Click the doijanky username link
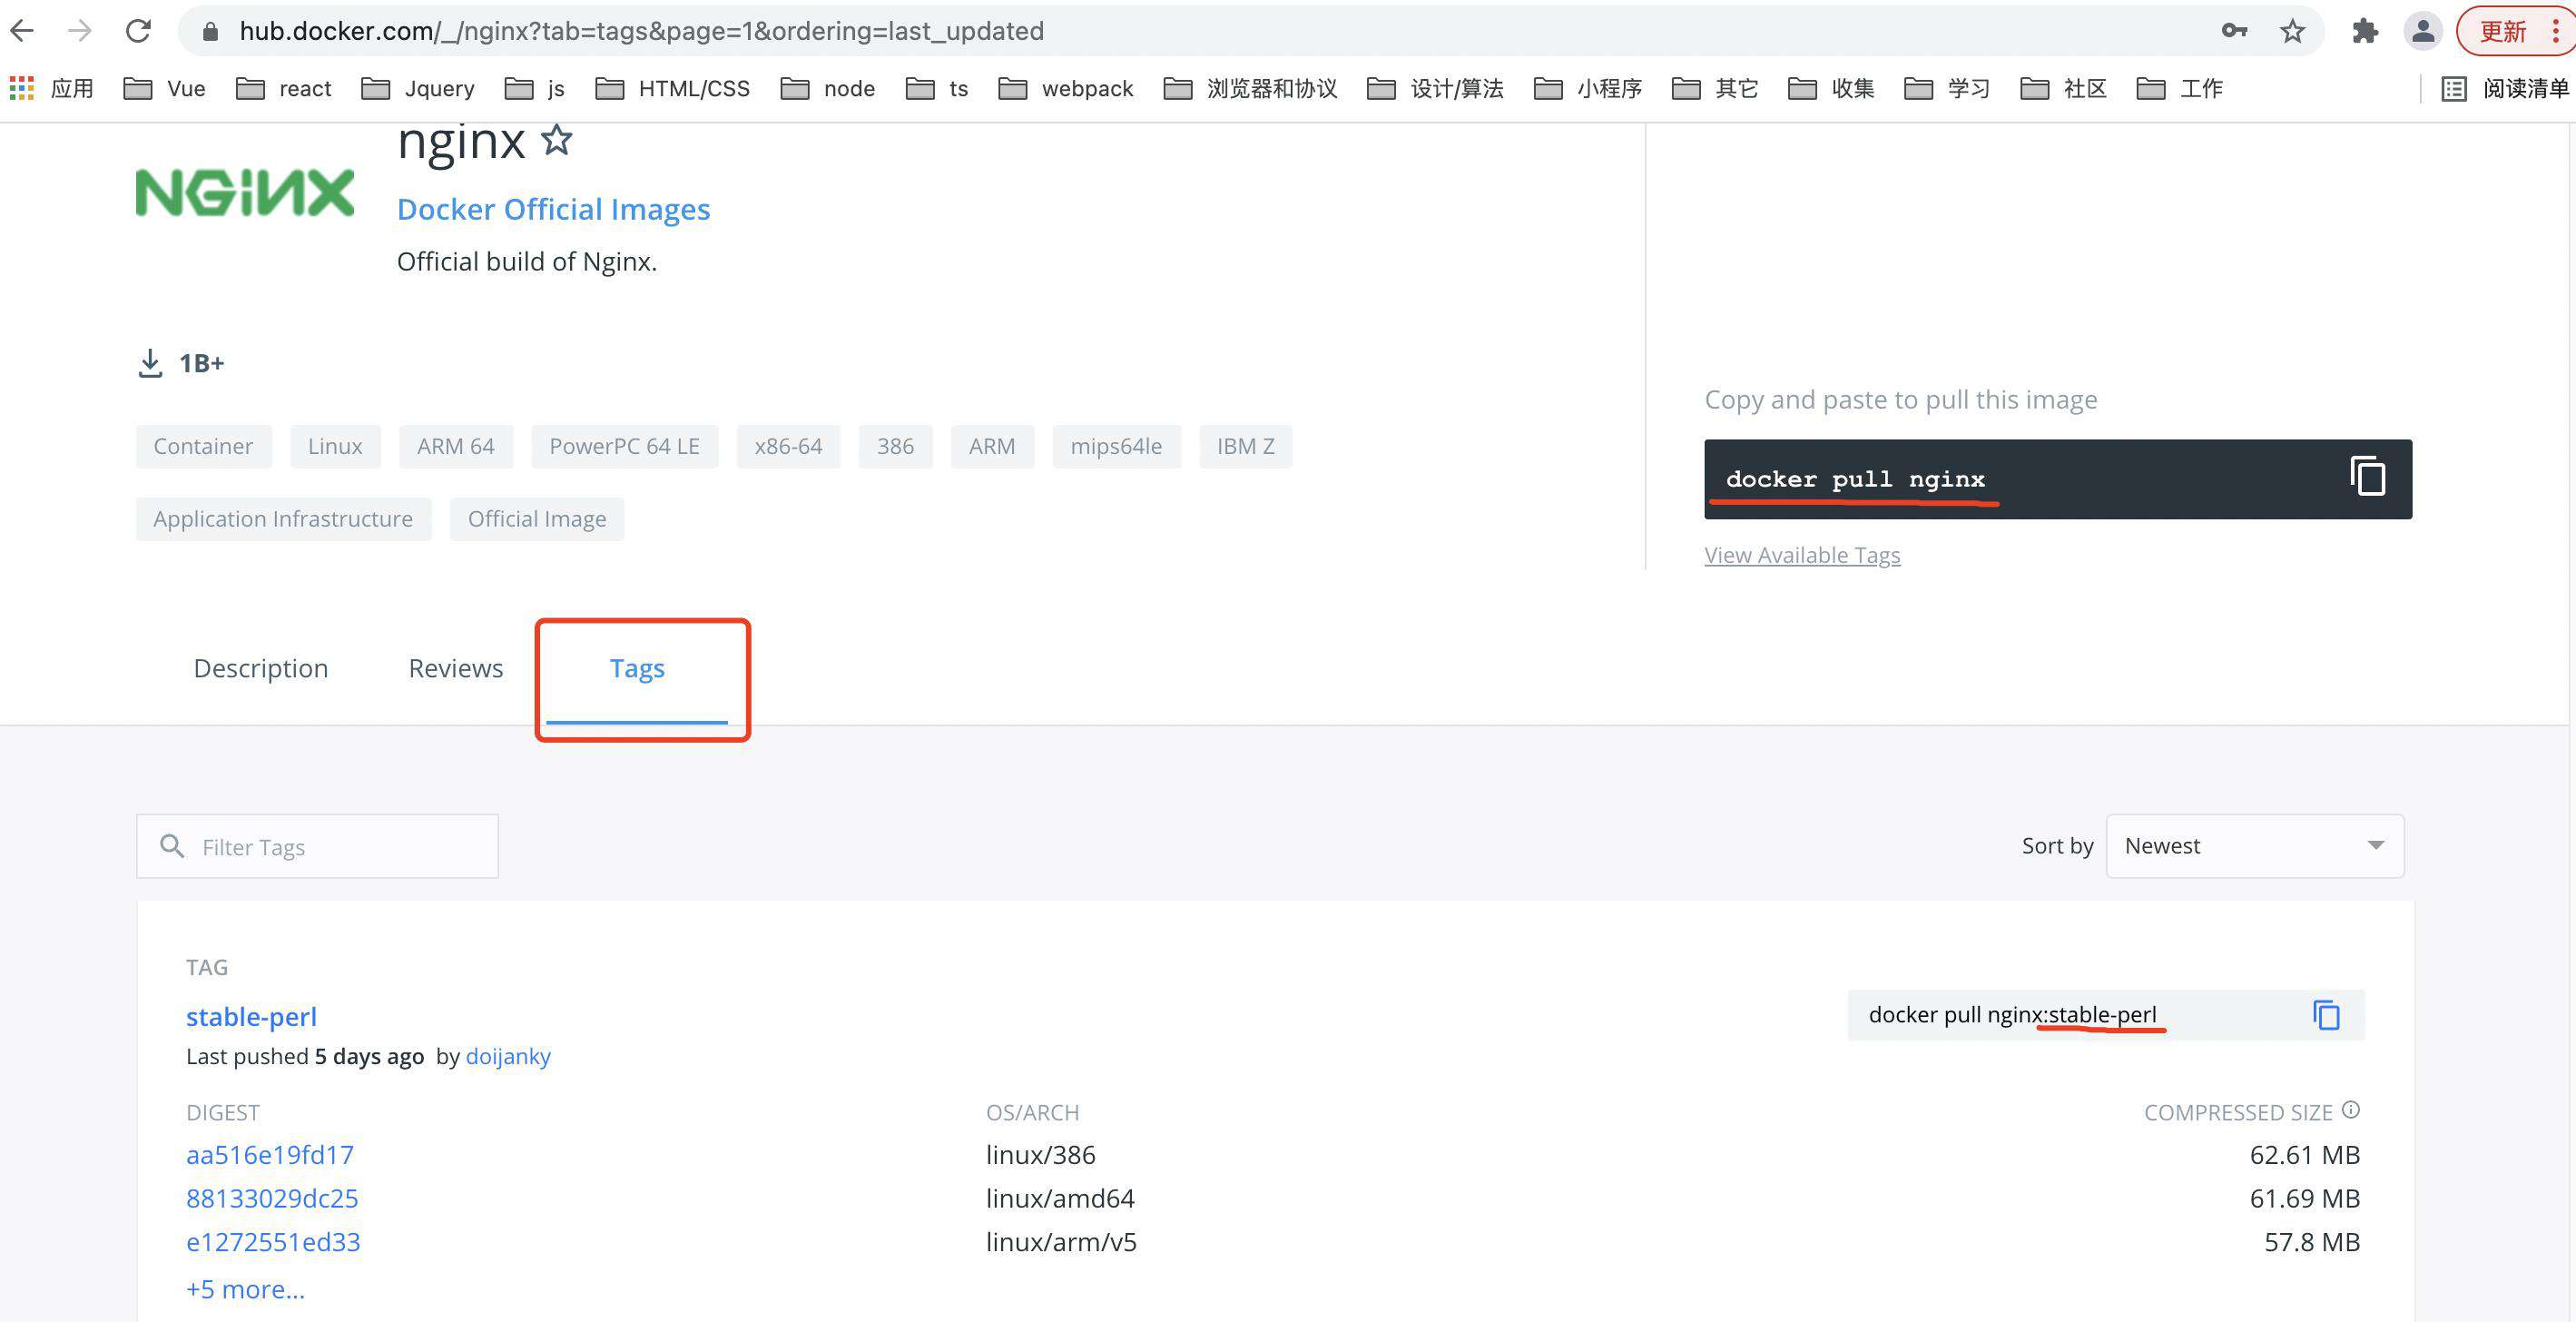The width and height of the screenshot is (2576, 1322). coord(509,1056)
